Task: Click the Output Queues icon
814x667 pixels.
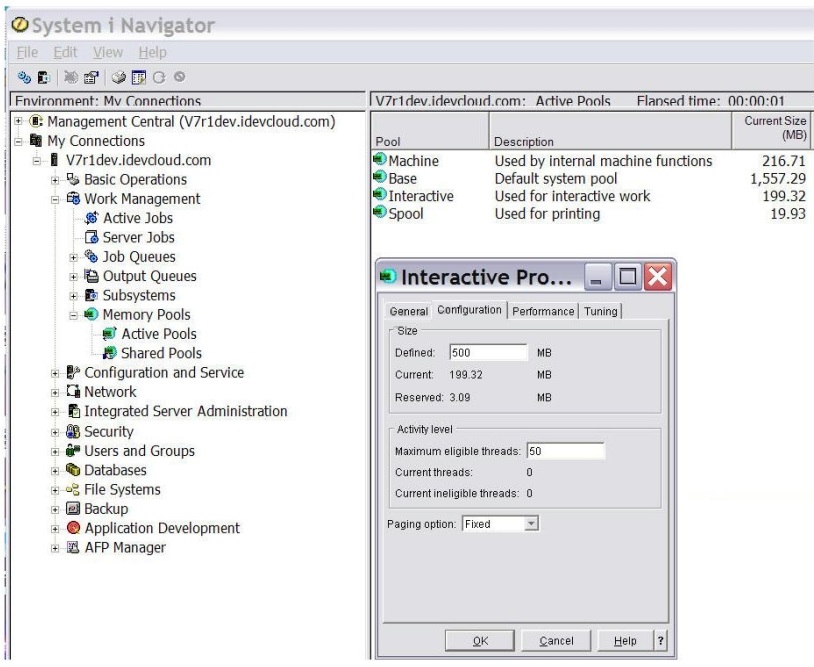Action: pyautogui.click(x=91, y=276)
